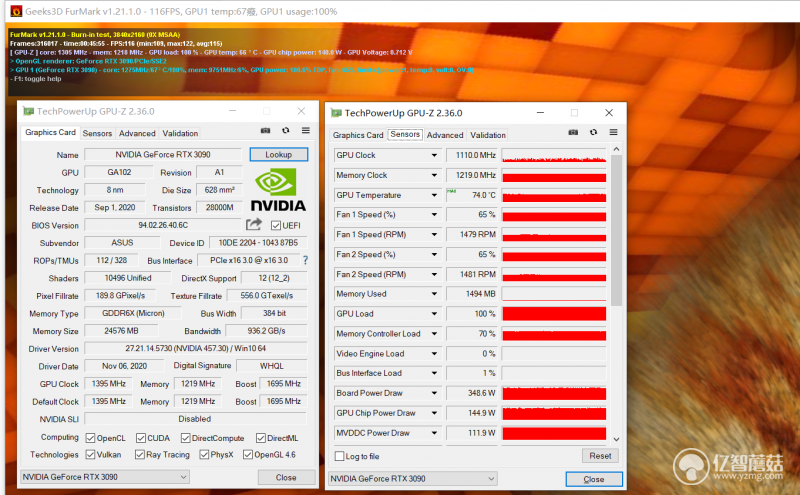Click the NVIDIA logo in GPU-Z
Screen dimensions: 800x495
(278, 190)
